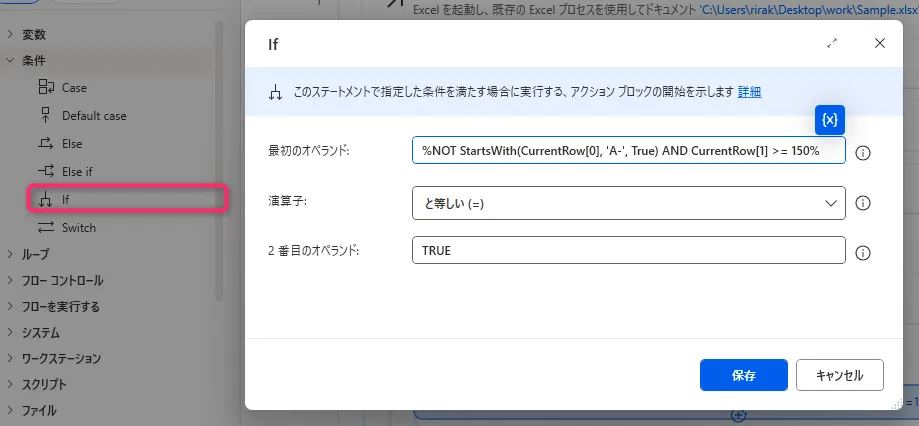Show info icon for operator dropdown
The image size is (919, 426).
[864, 203]
